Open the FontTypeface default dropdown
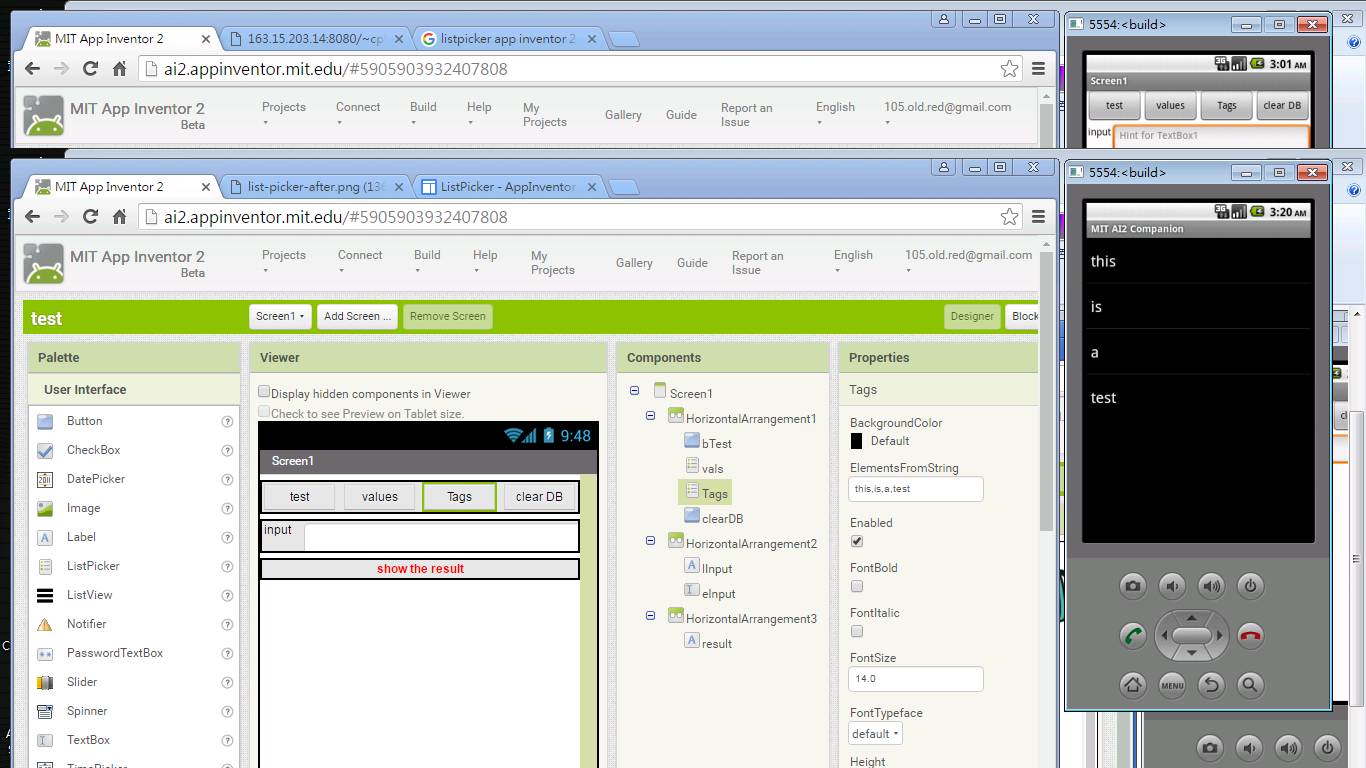The width and height of the screenshot is (1366, 768). (875, 734)
